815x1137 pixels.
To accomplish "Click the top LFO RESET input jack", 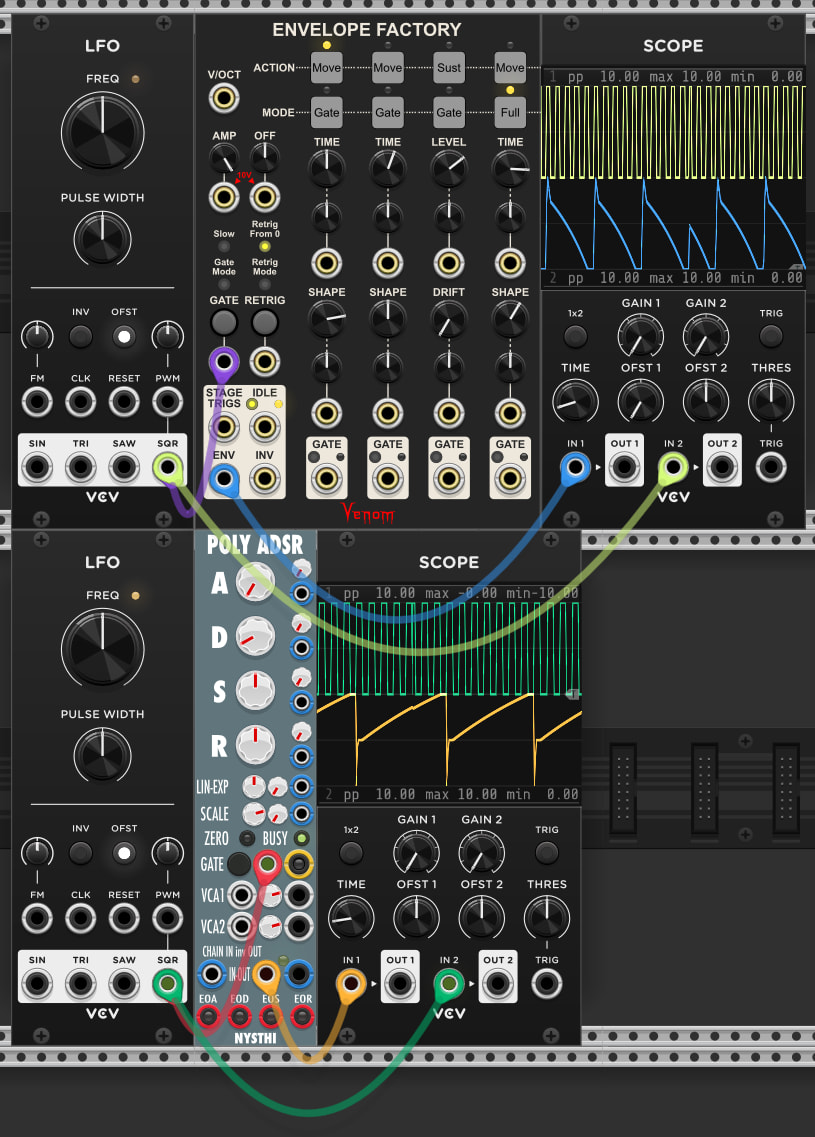I will tap(124, 401).
